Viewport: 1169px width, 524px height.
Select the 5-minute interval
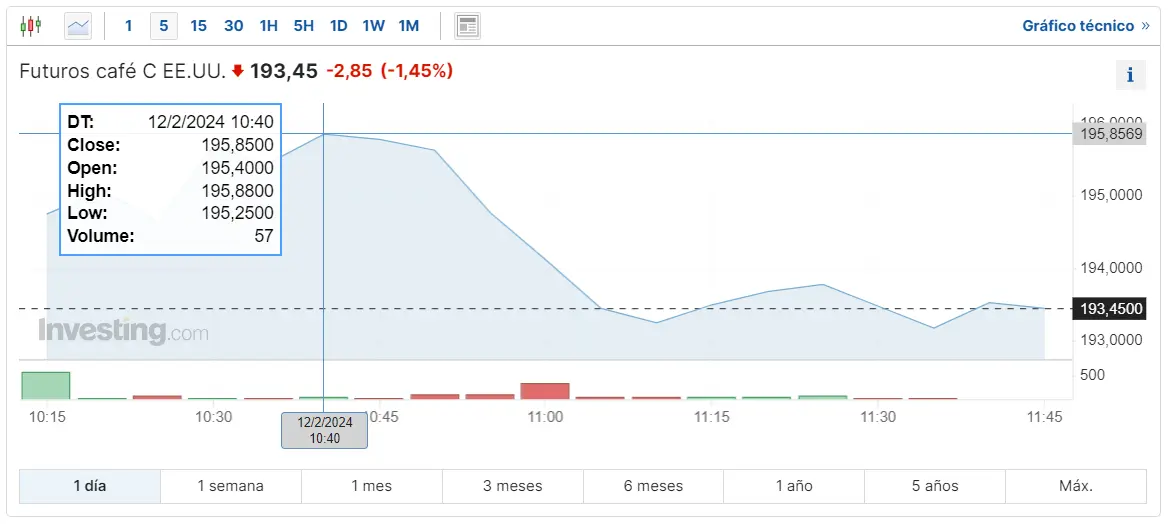tap(163, 26)
